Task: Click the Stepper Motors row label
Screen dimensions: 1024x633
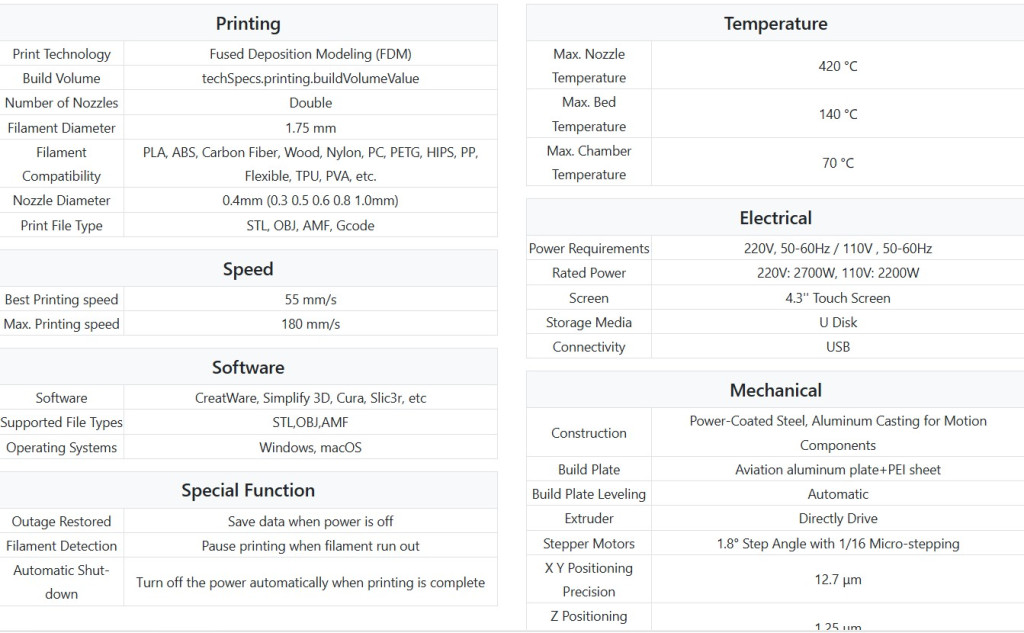Action: (x=588, y=544)
